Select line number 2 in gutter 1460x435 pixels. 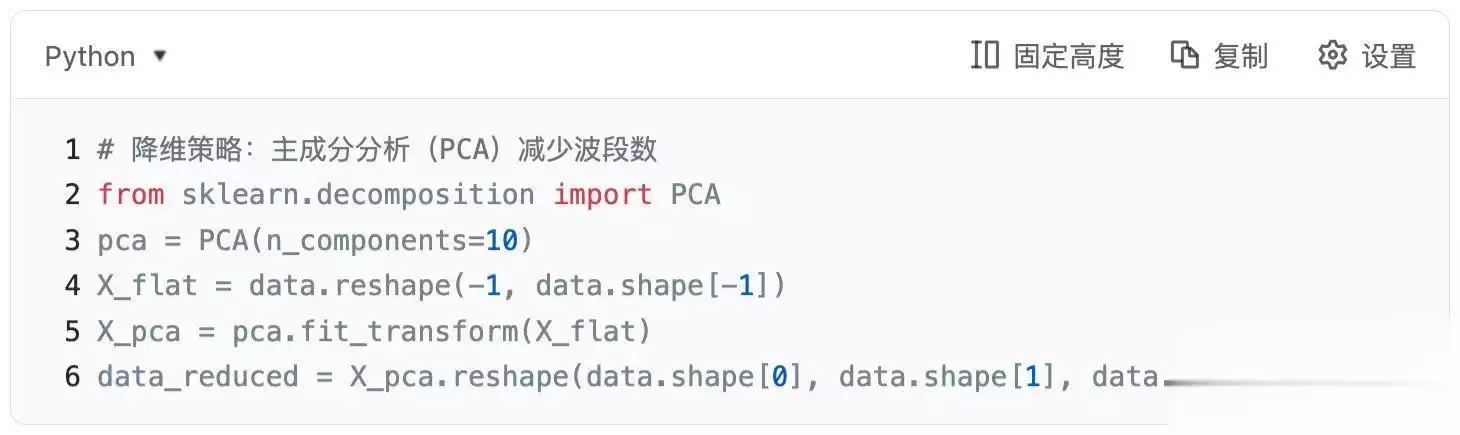click(x=72, y=194)
